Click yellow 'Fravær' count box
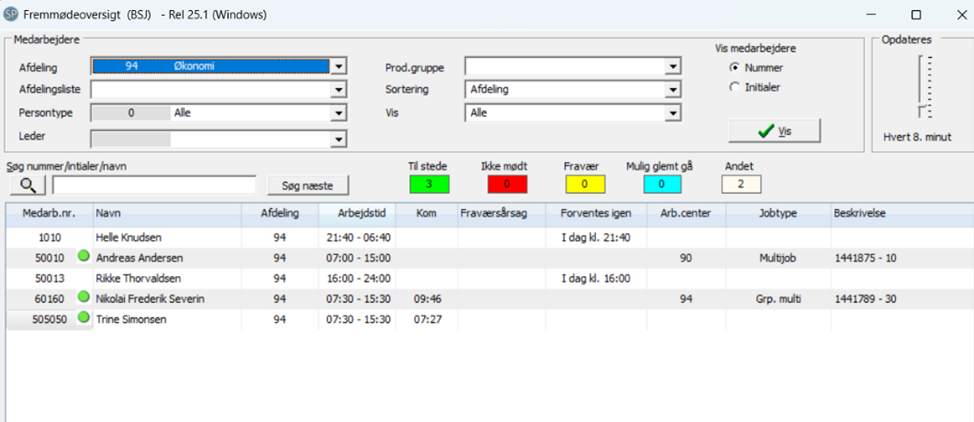 tap(584, 184)
